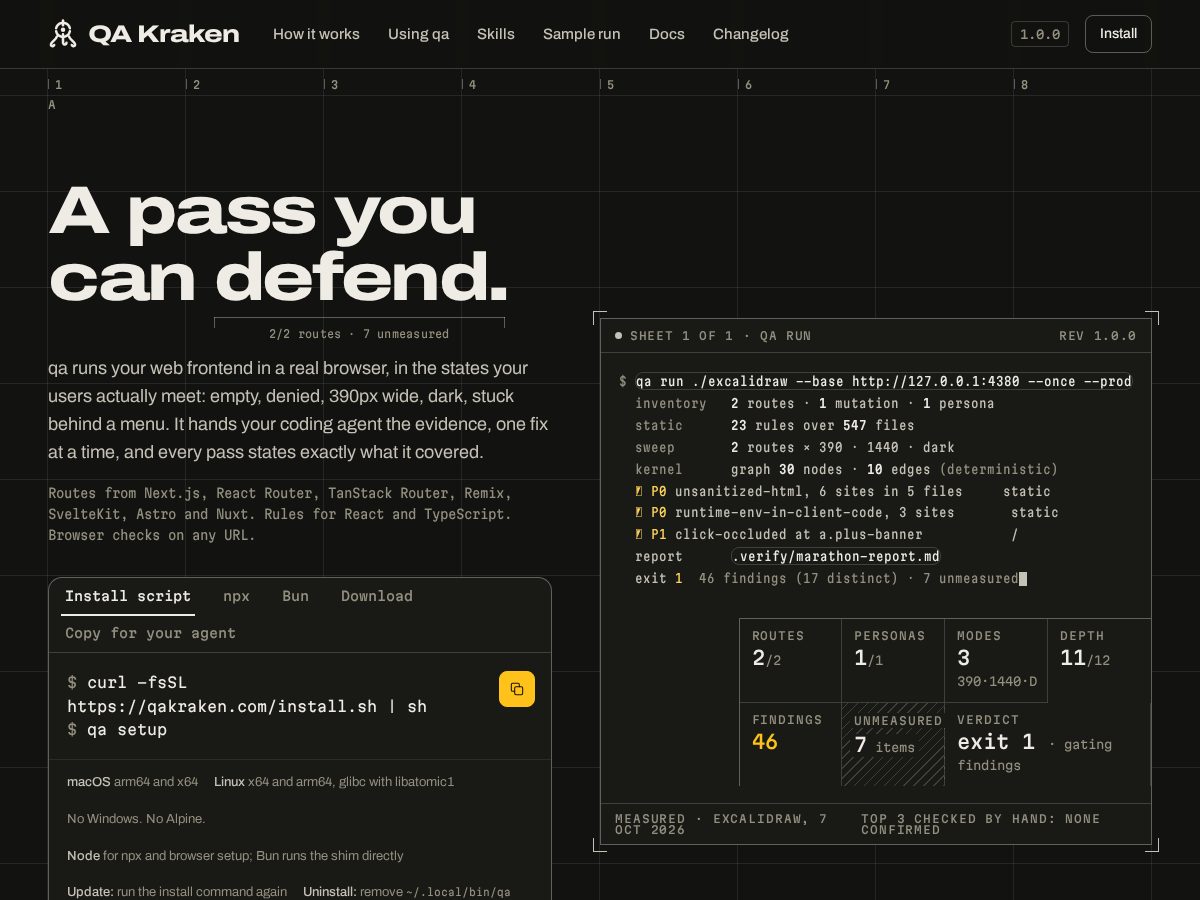
Task: Open the Changelog link
Action: (x=751, y=34)
